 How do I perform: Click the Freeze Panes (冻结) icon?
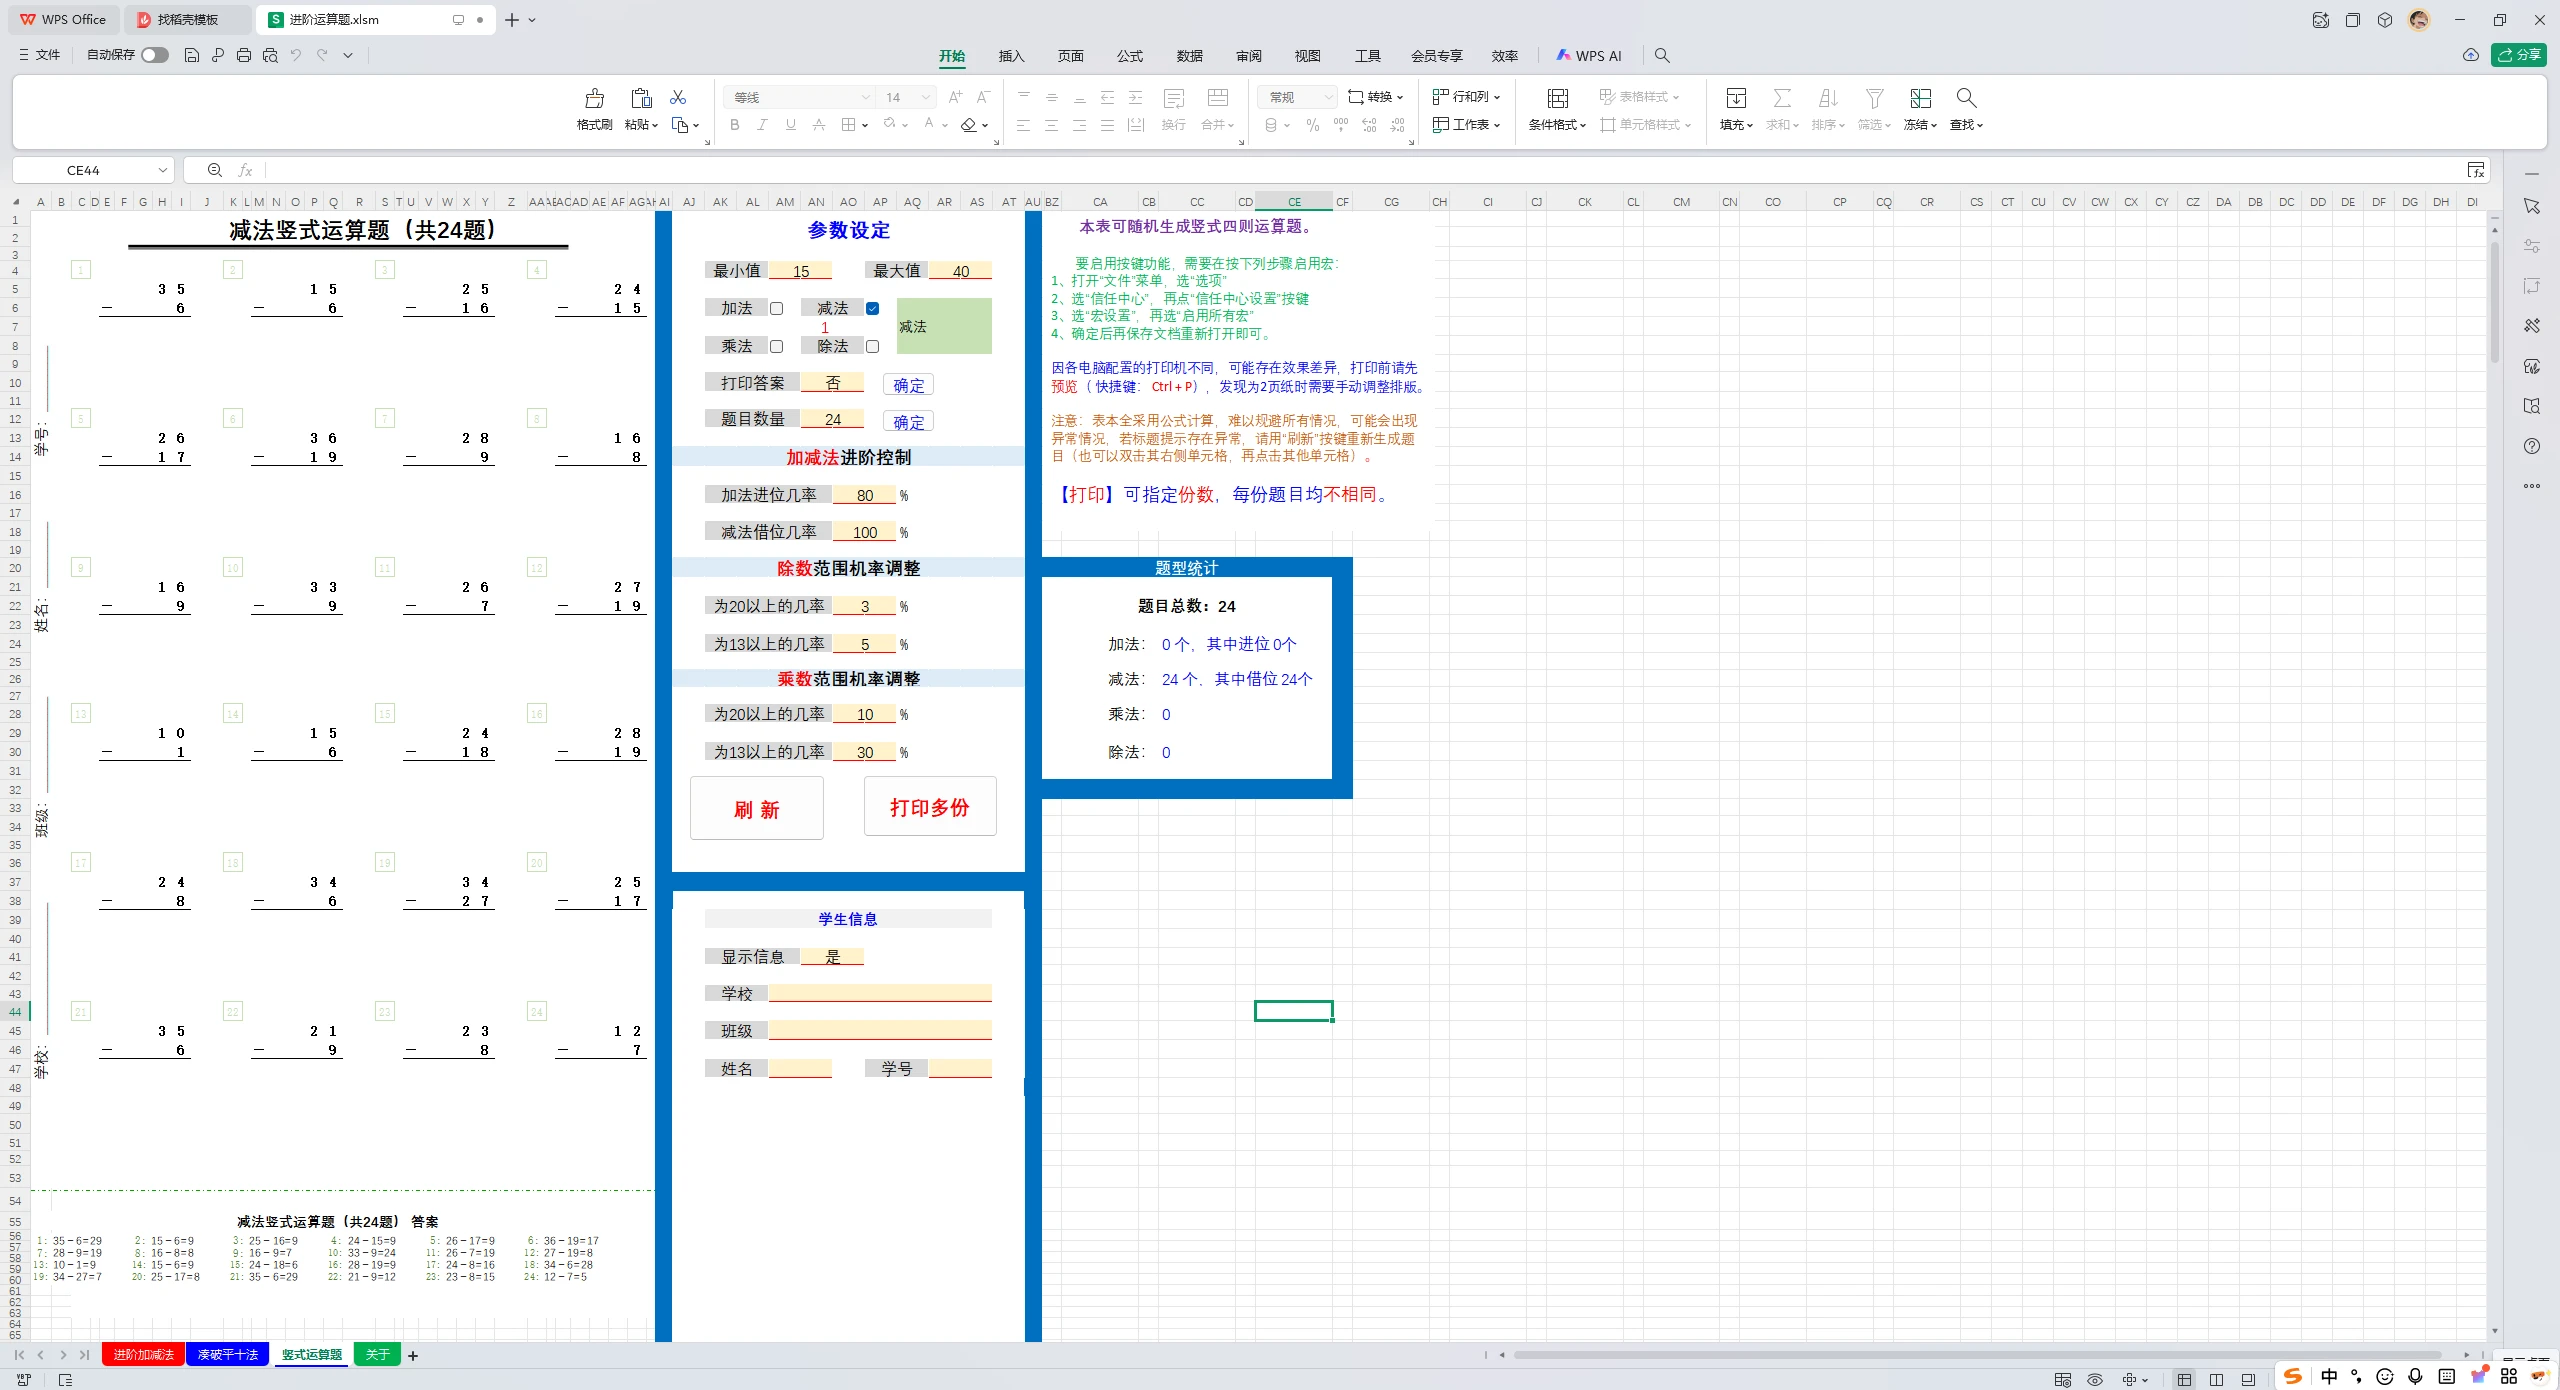pyautogui.click(x=1920, y=98)
